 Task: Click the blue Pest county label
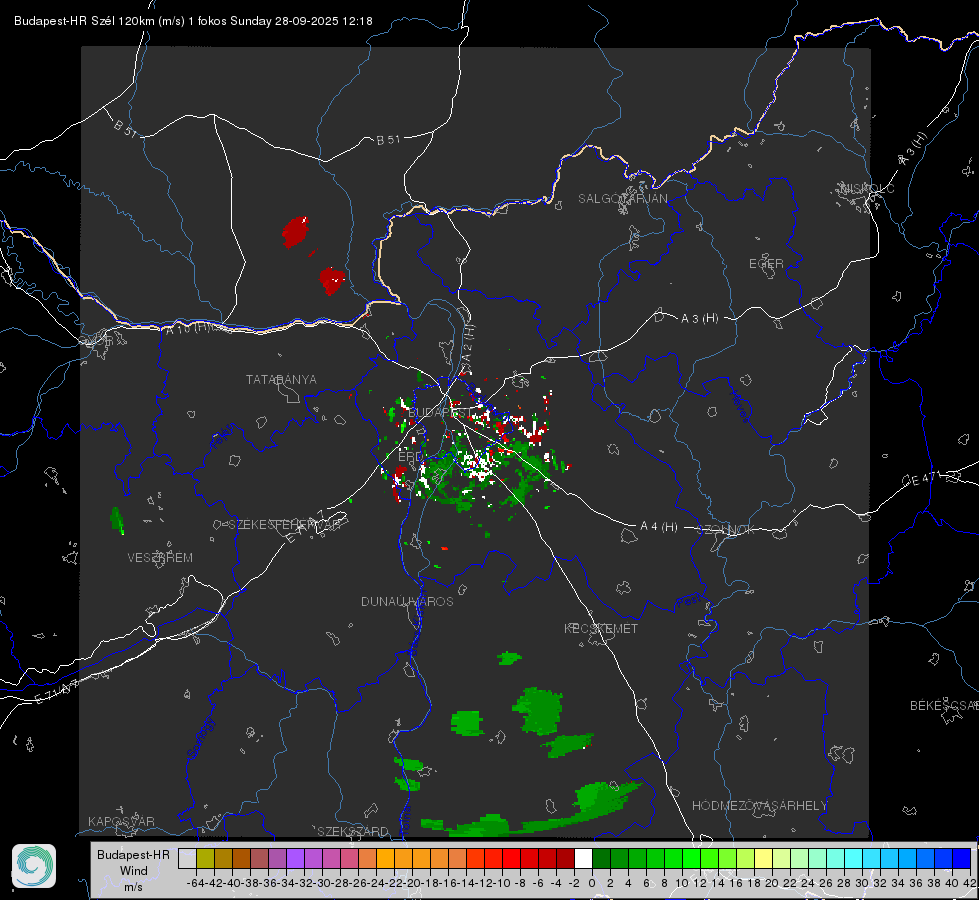tap(689, 601)
